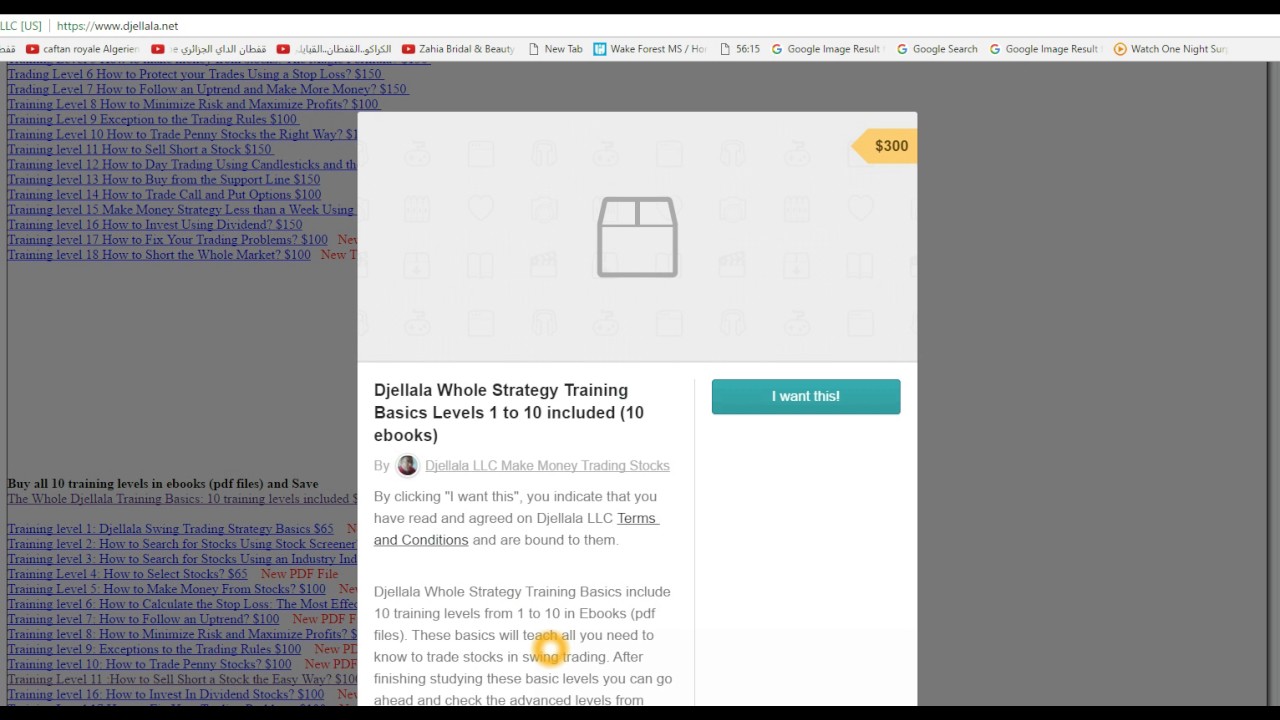Open Training Level 6 Calculate the Stop Loss
1280x720 pixels.
click(x=182, y=603)
